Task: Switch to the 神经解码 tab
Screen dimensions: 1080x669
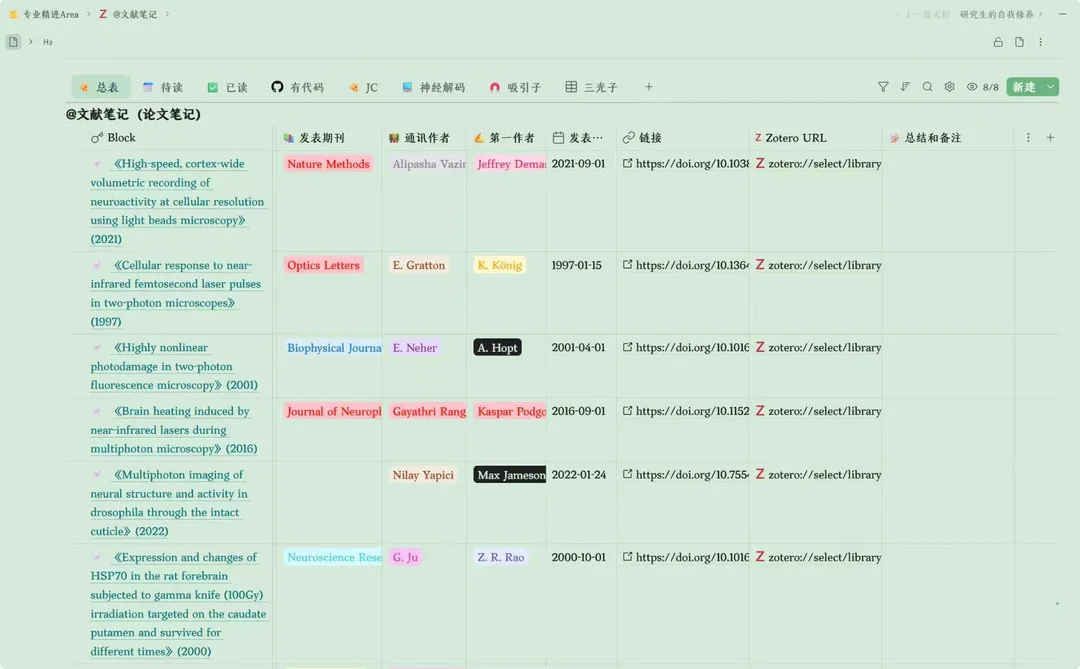Action: [x=433, y=87]
